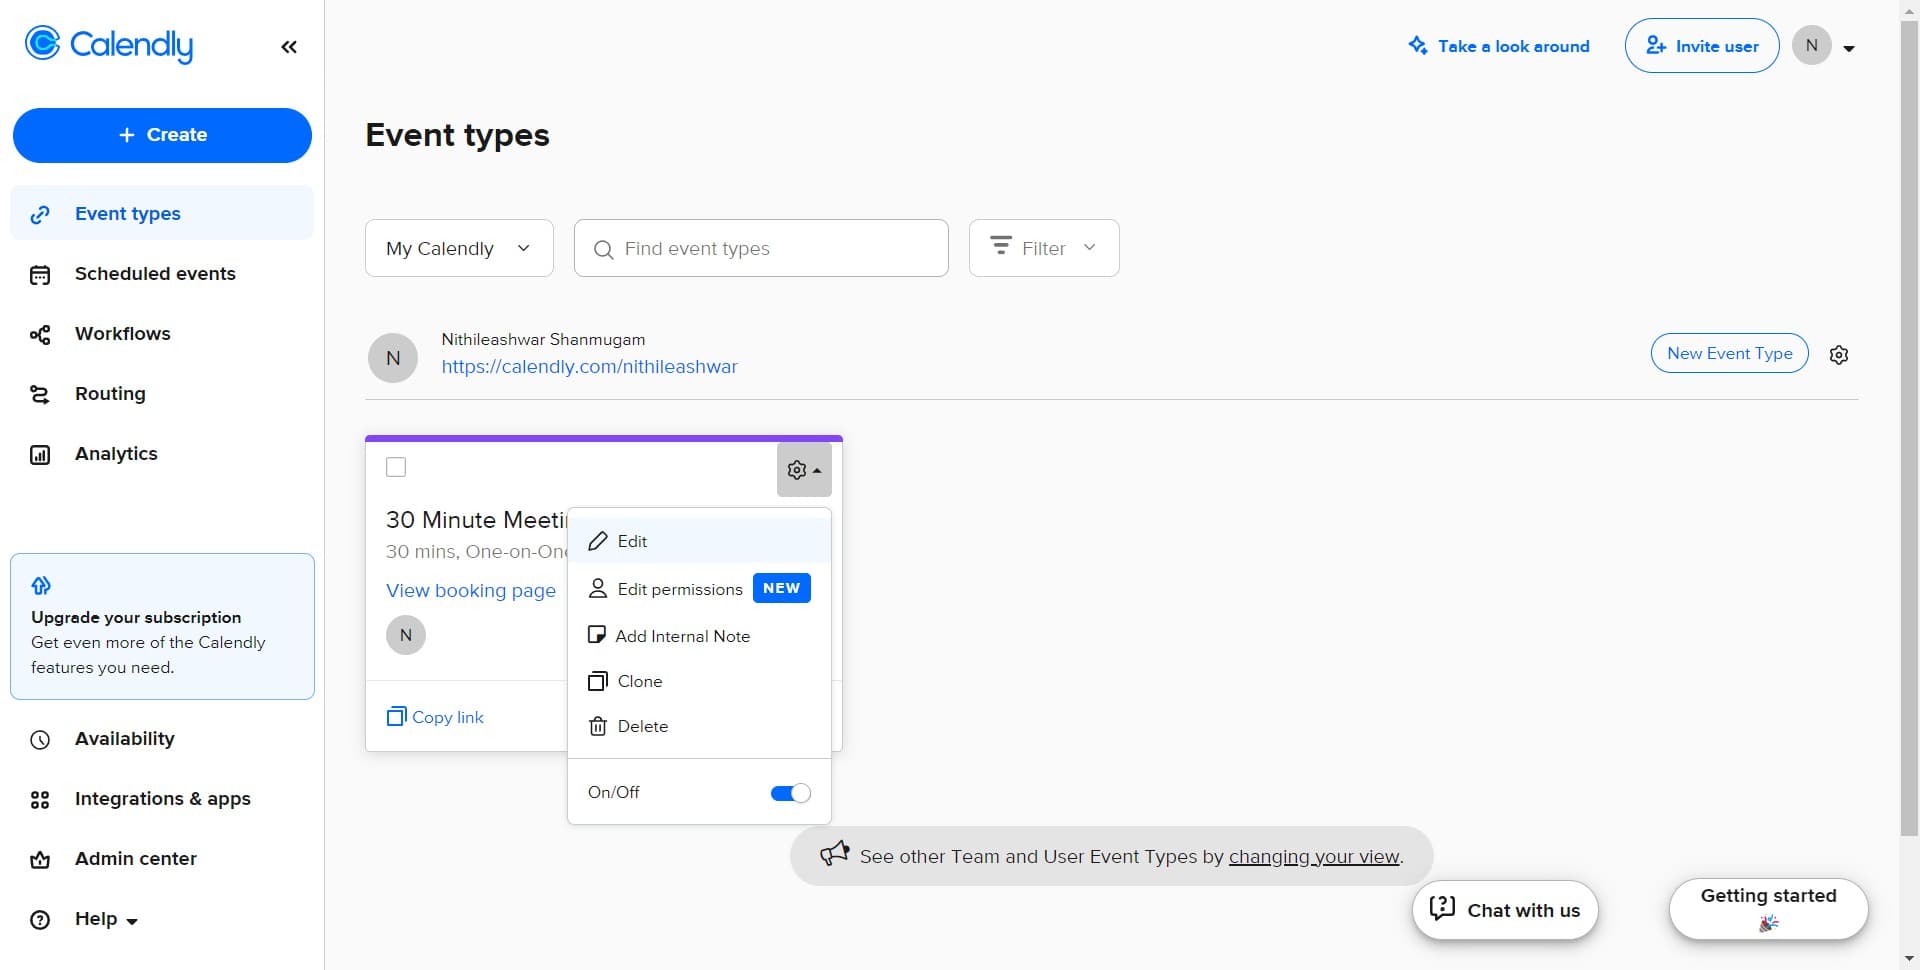Collapse the sidebar with double-chevron icon
Image resolution: width=1920 pixels, height=970 pixels.
(289, 47)
